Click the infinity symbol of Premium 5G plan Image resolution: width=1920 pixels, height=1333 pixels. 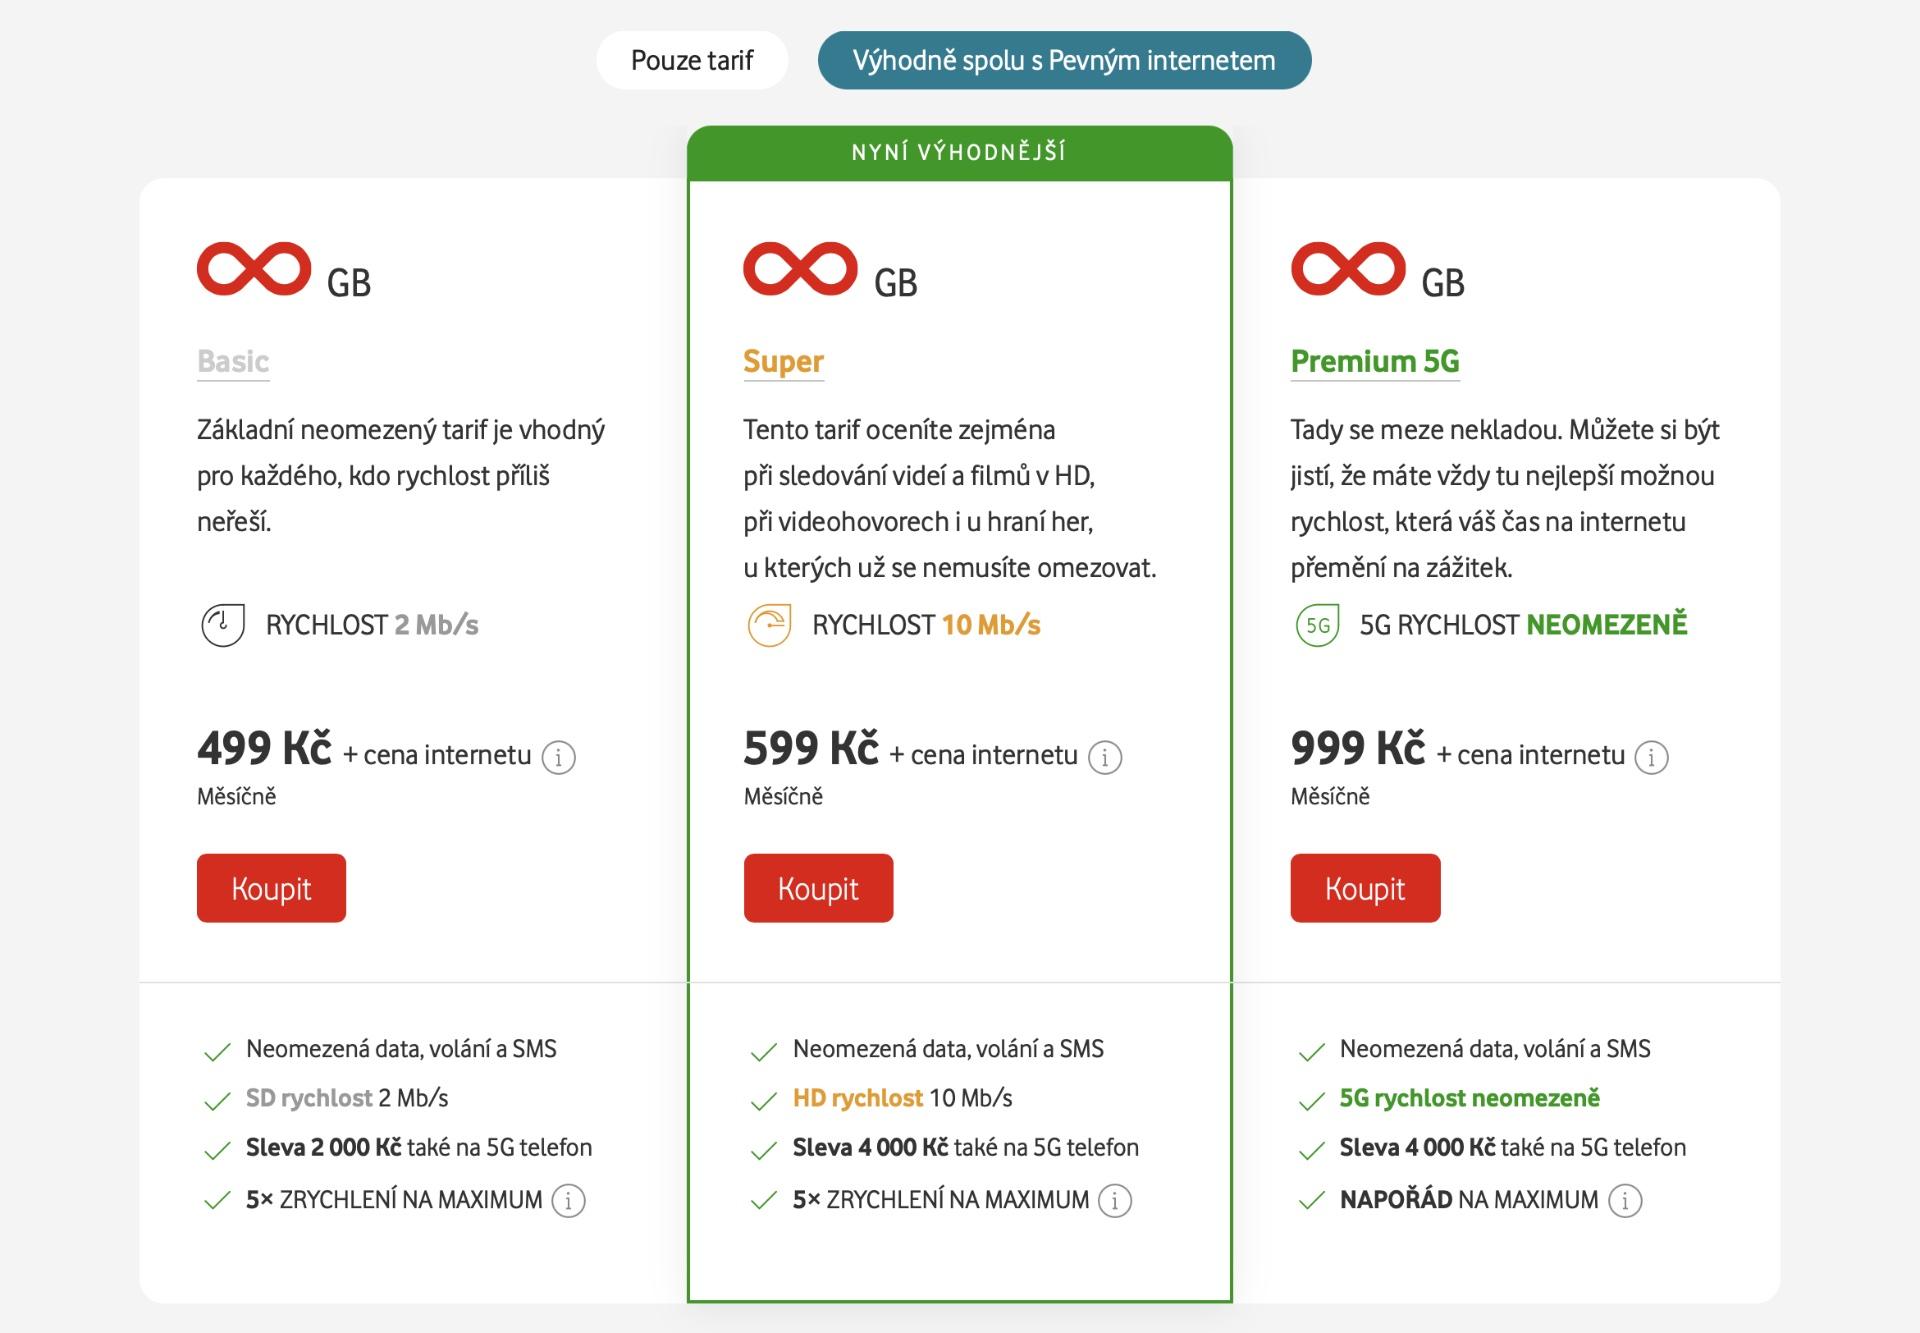(1348, 269)
